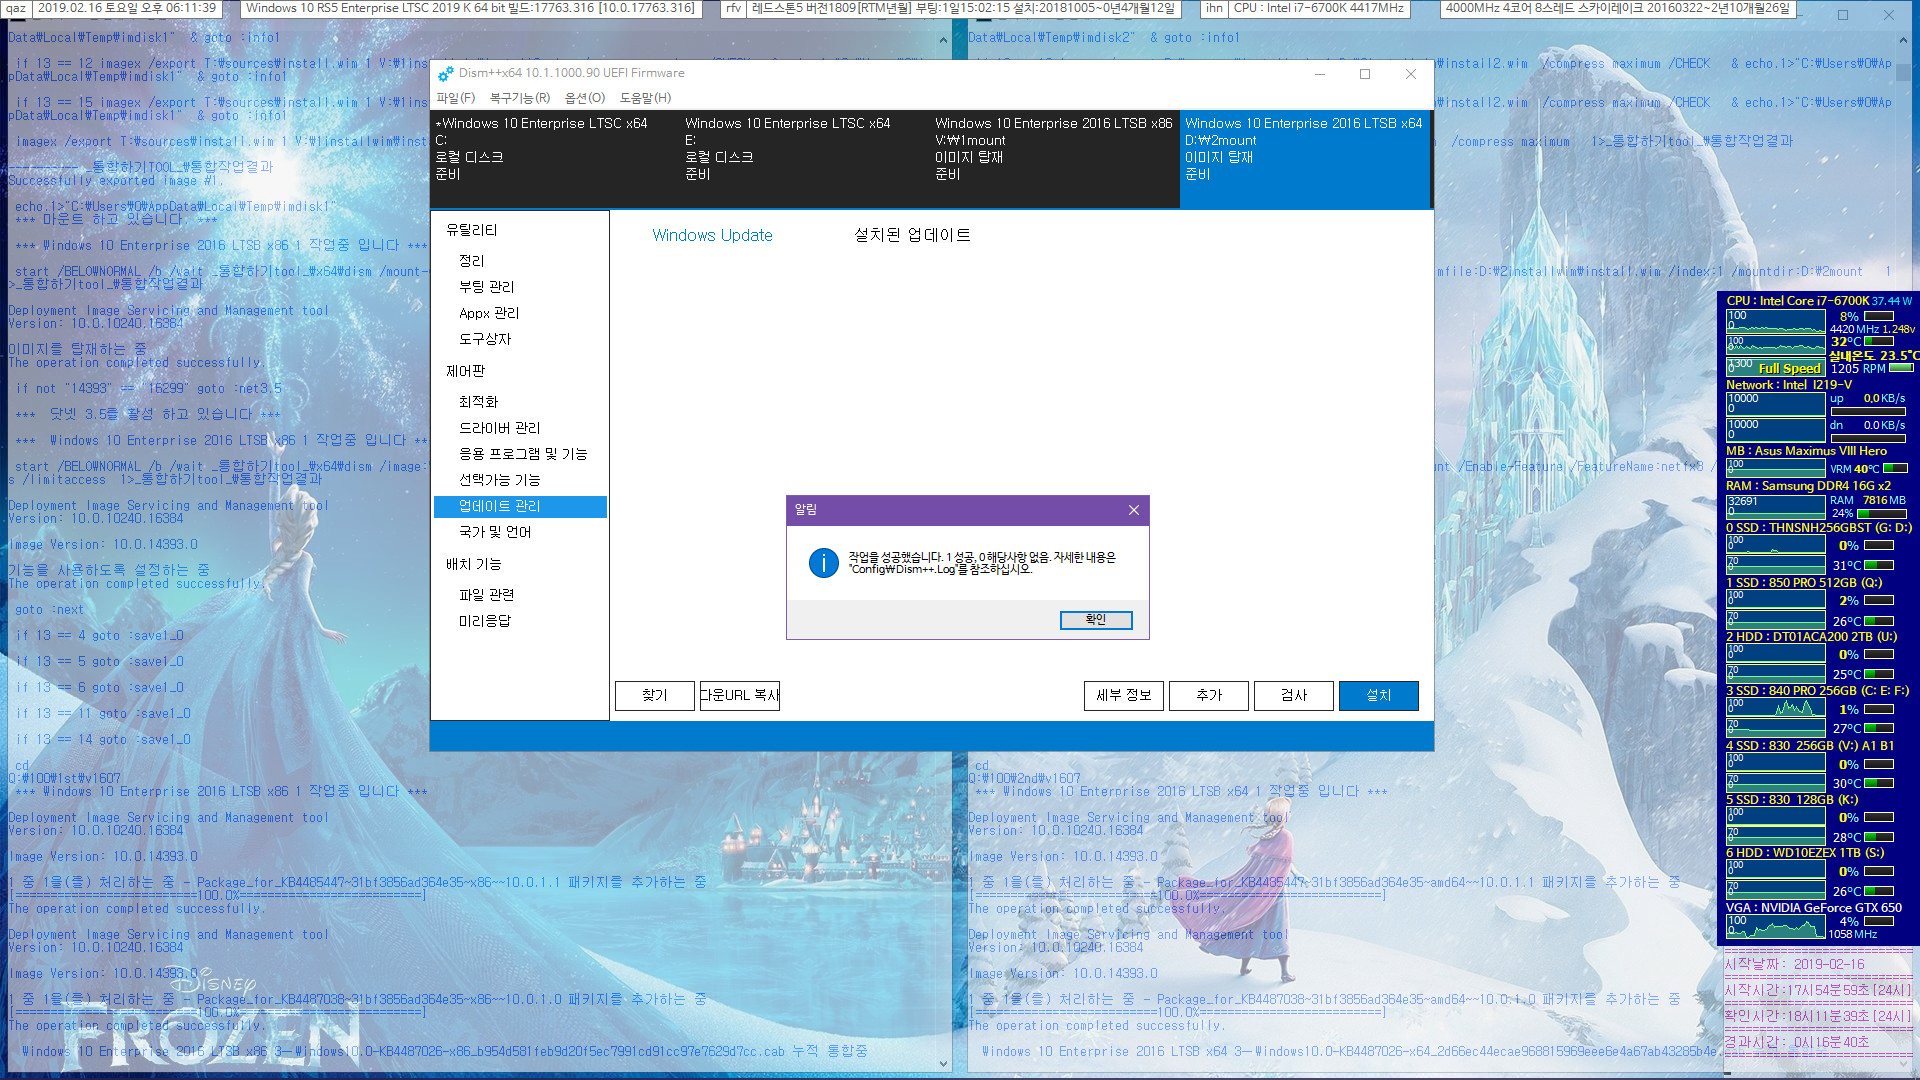Screen dimensions: 1920x1080
Task: Select the 2016 LTSB x86 V:\1mount image
Action: (x=1055, y=159)
